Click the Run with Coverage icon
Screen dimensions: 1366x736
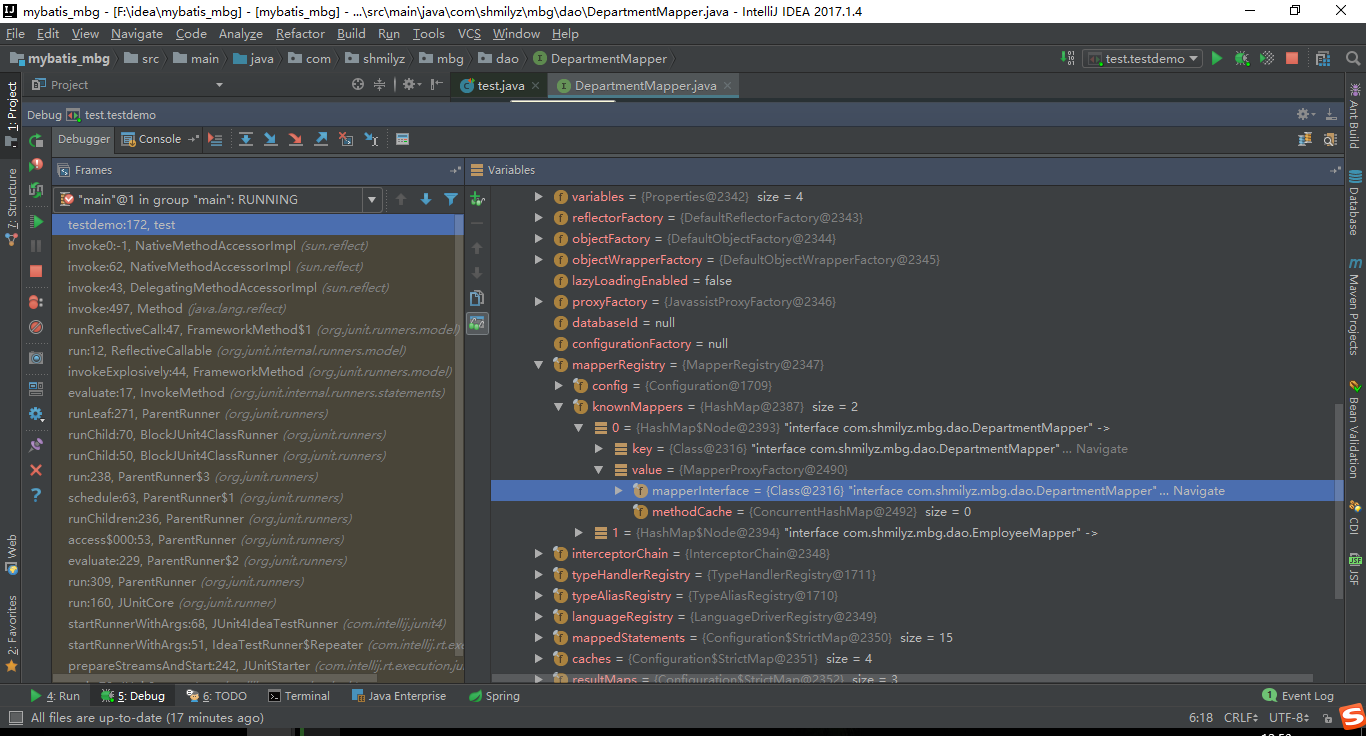tap(1266, 58)
